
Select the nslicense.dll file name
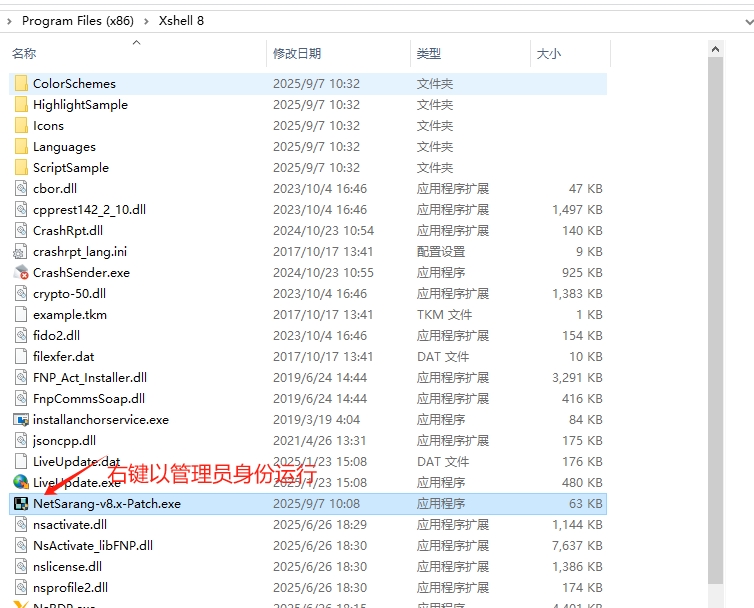(67, 567)
